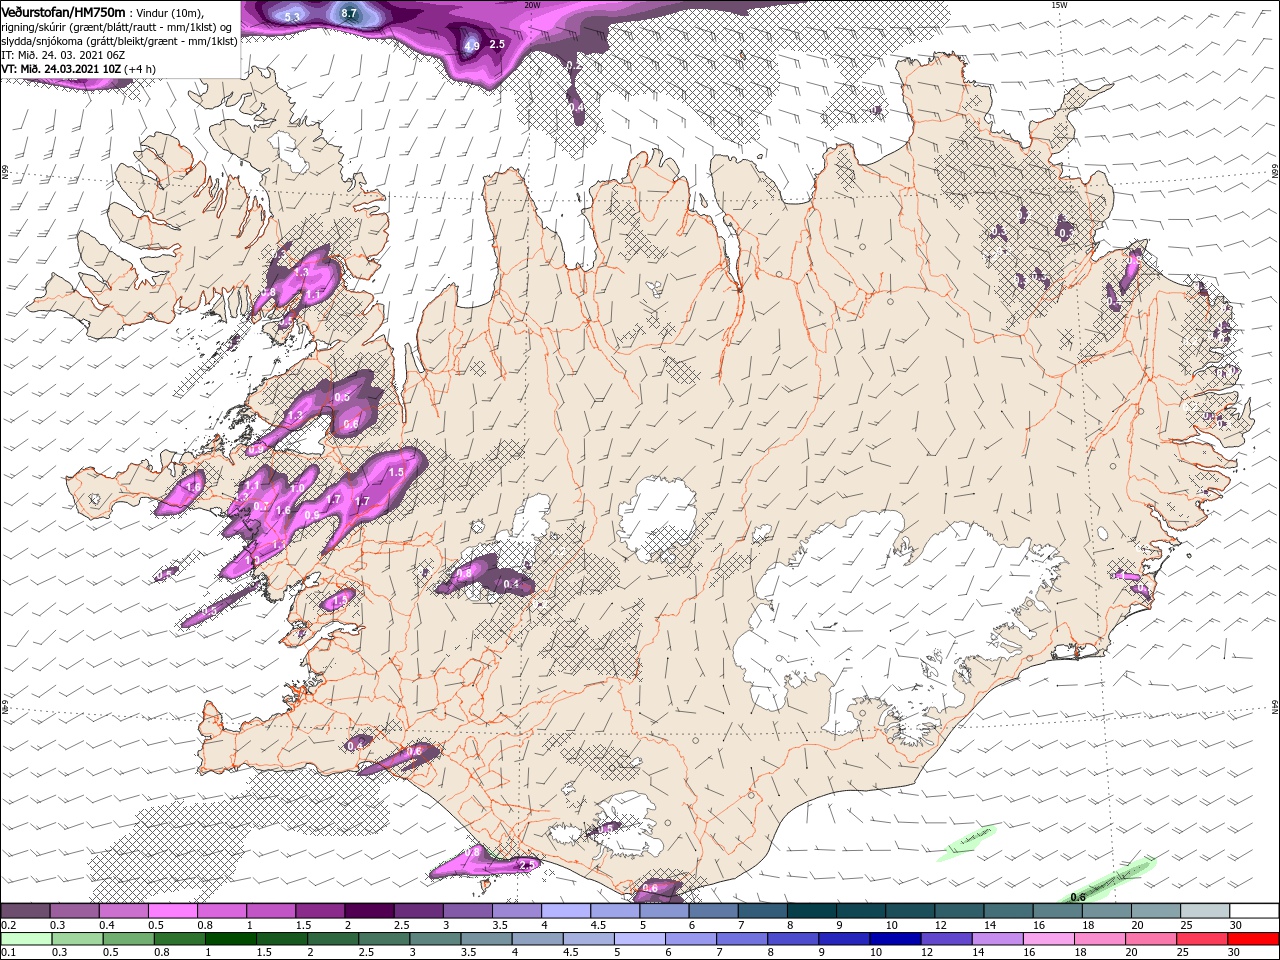Click the 0.4 label on the snow scale legend
Image resolution: width=1280 pixels, height=960 pixels.
(x=106, y=925)
